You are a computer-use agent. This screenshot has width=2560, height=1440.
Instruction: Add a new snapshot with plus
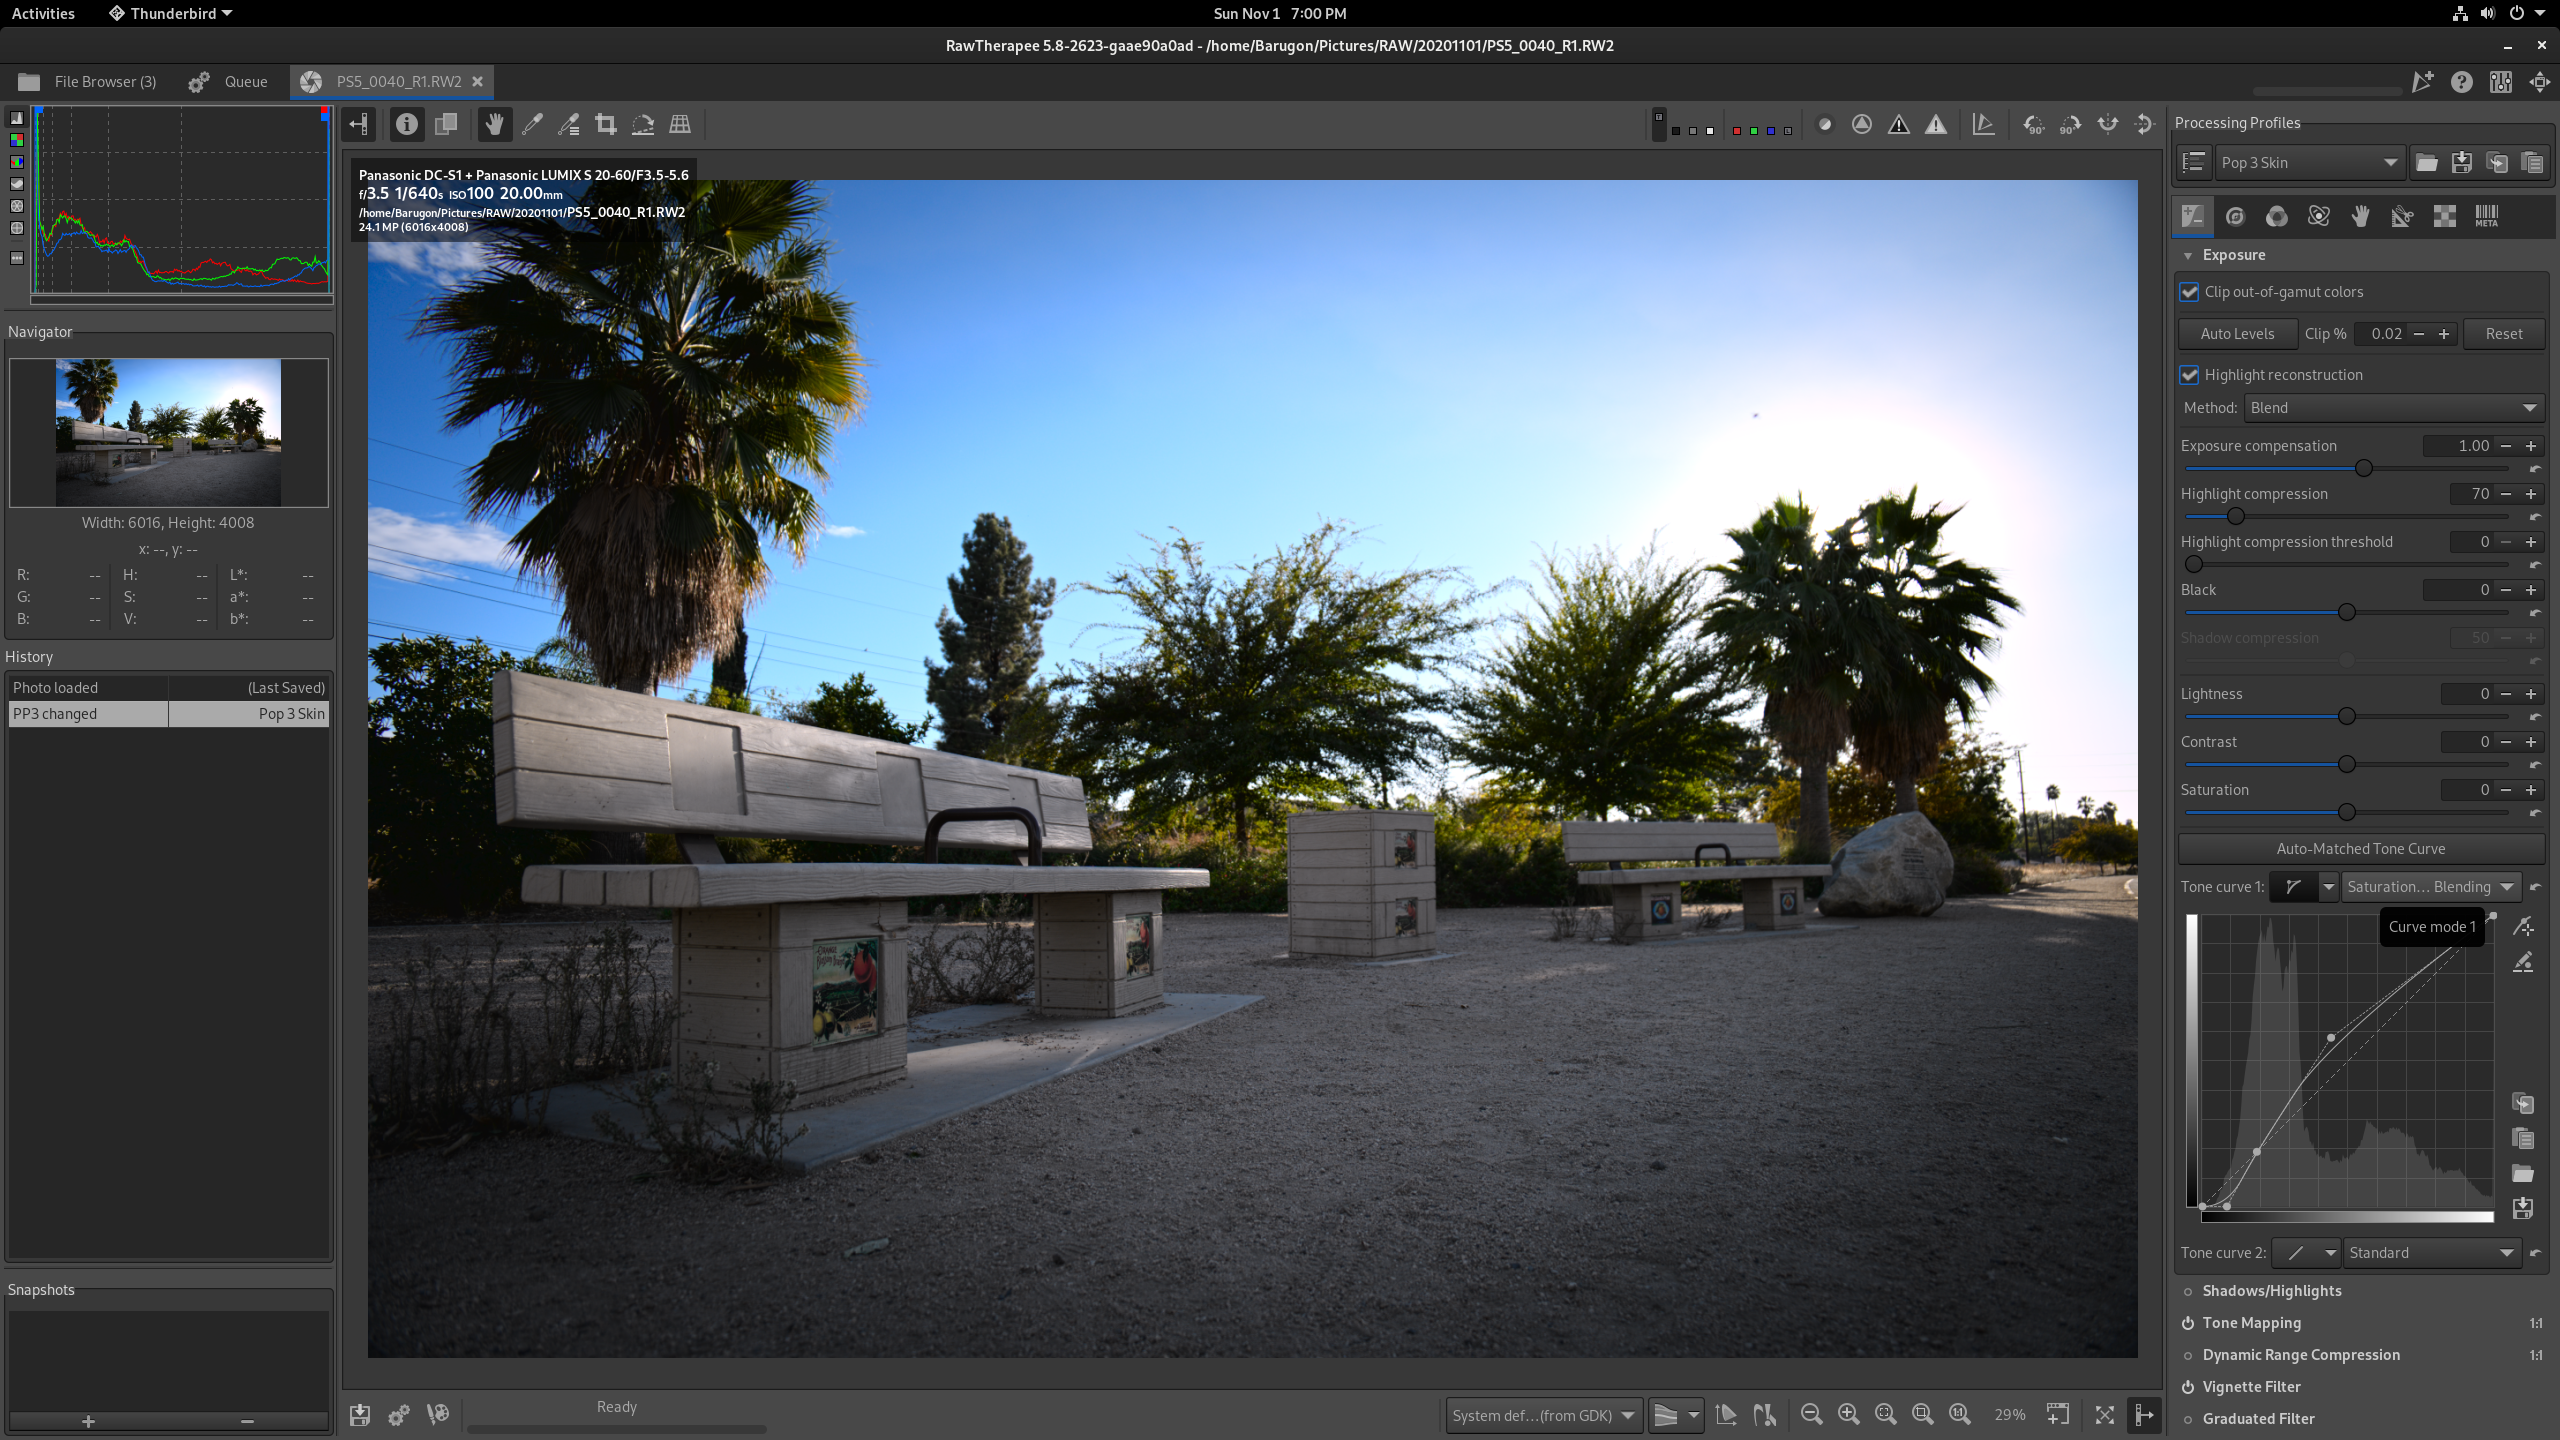pos(88,1421)
